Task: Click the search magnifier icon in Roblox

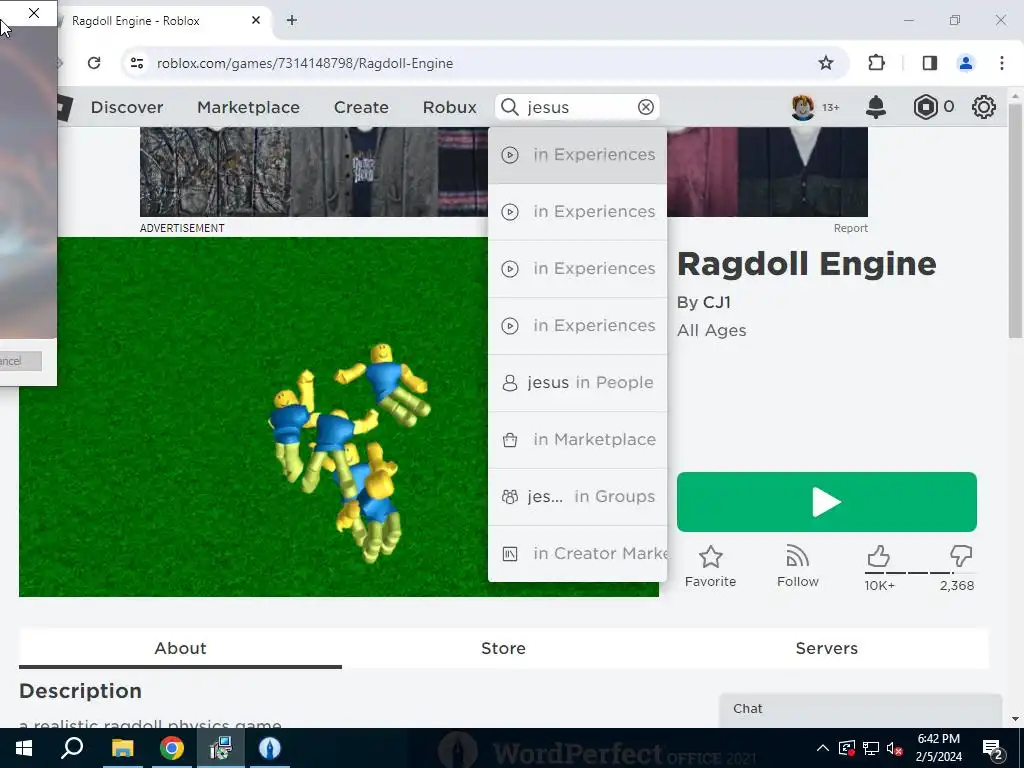Action: click(509, 107)
